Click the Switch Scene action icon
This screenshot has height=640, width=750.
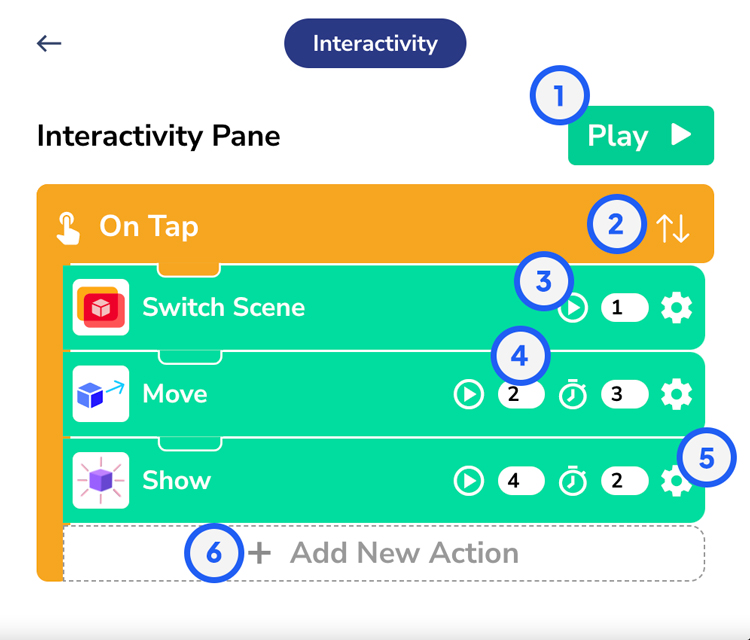pyautogui.click(x=101, y=307)
